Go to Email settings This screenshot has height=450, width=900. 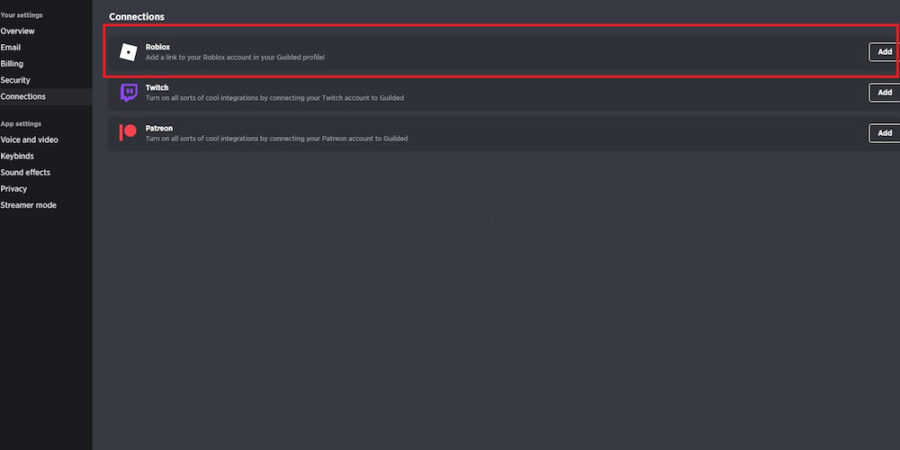coord(10,48)
